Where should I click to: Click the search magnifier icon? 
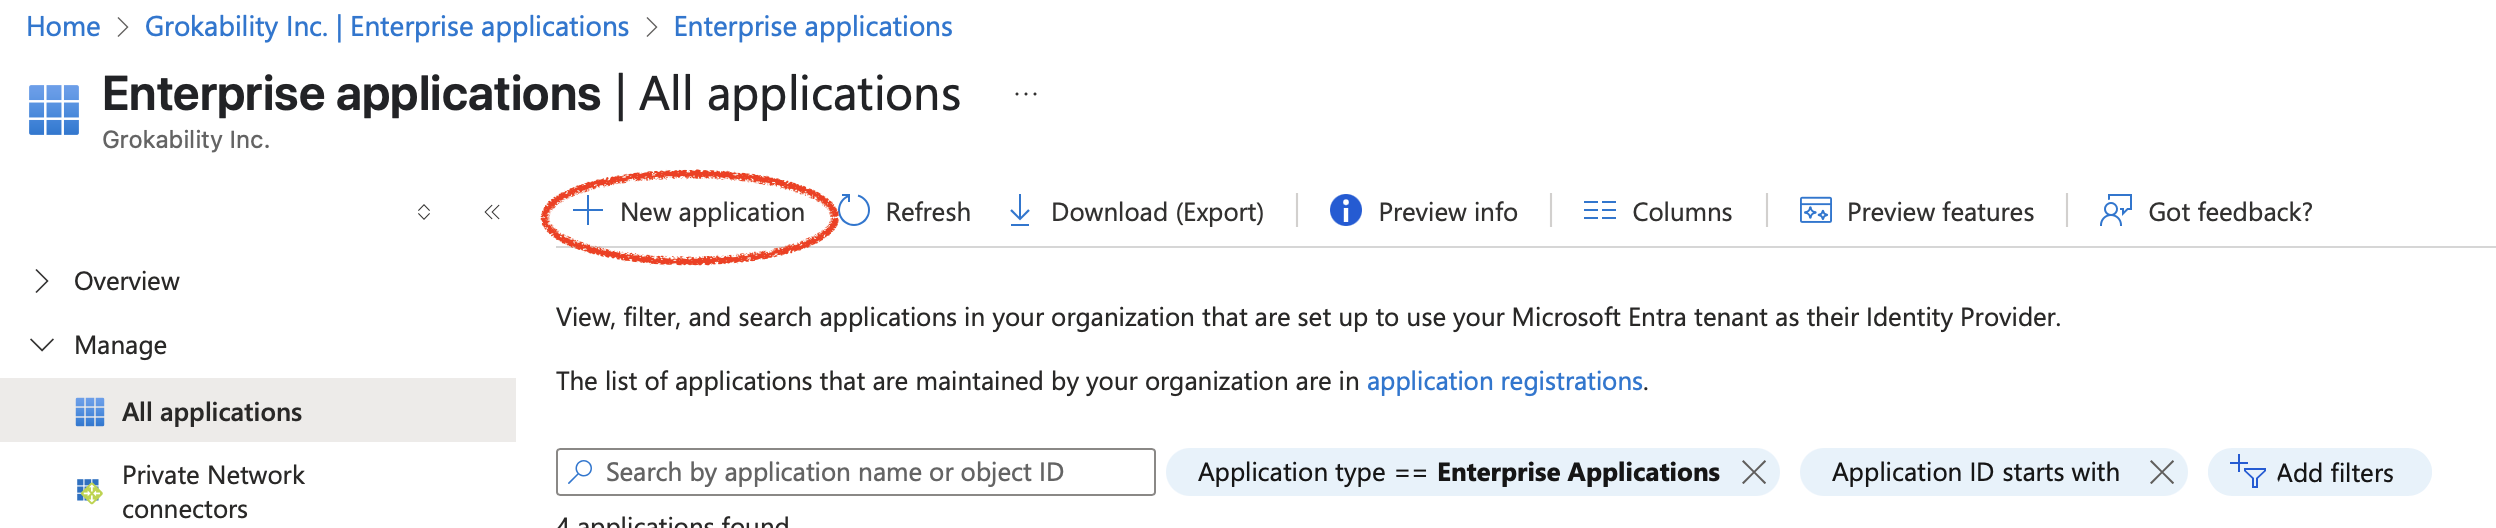581,472
